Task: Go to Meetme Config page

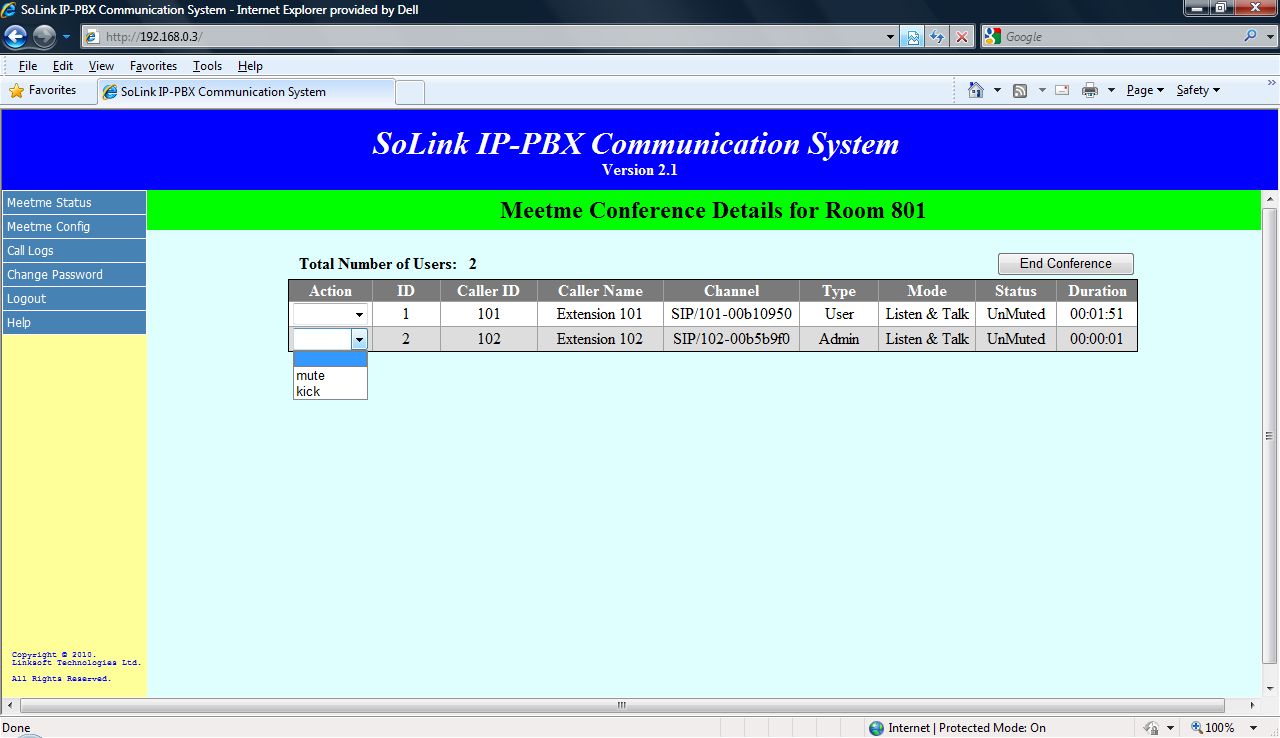Action: (x=74, y=227)
